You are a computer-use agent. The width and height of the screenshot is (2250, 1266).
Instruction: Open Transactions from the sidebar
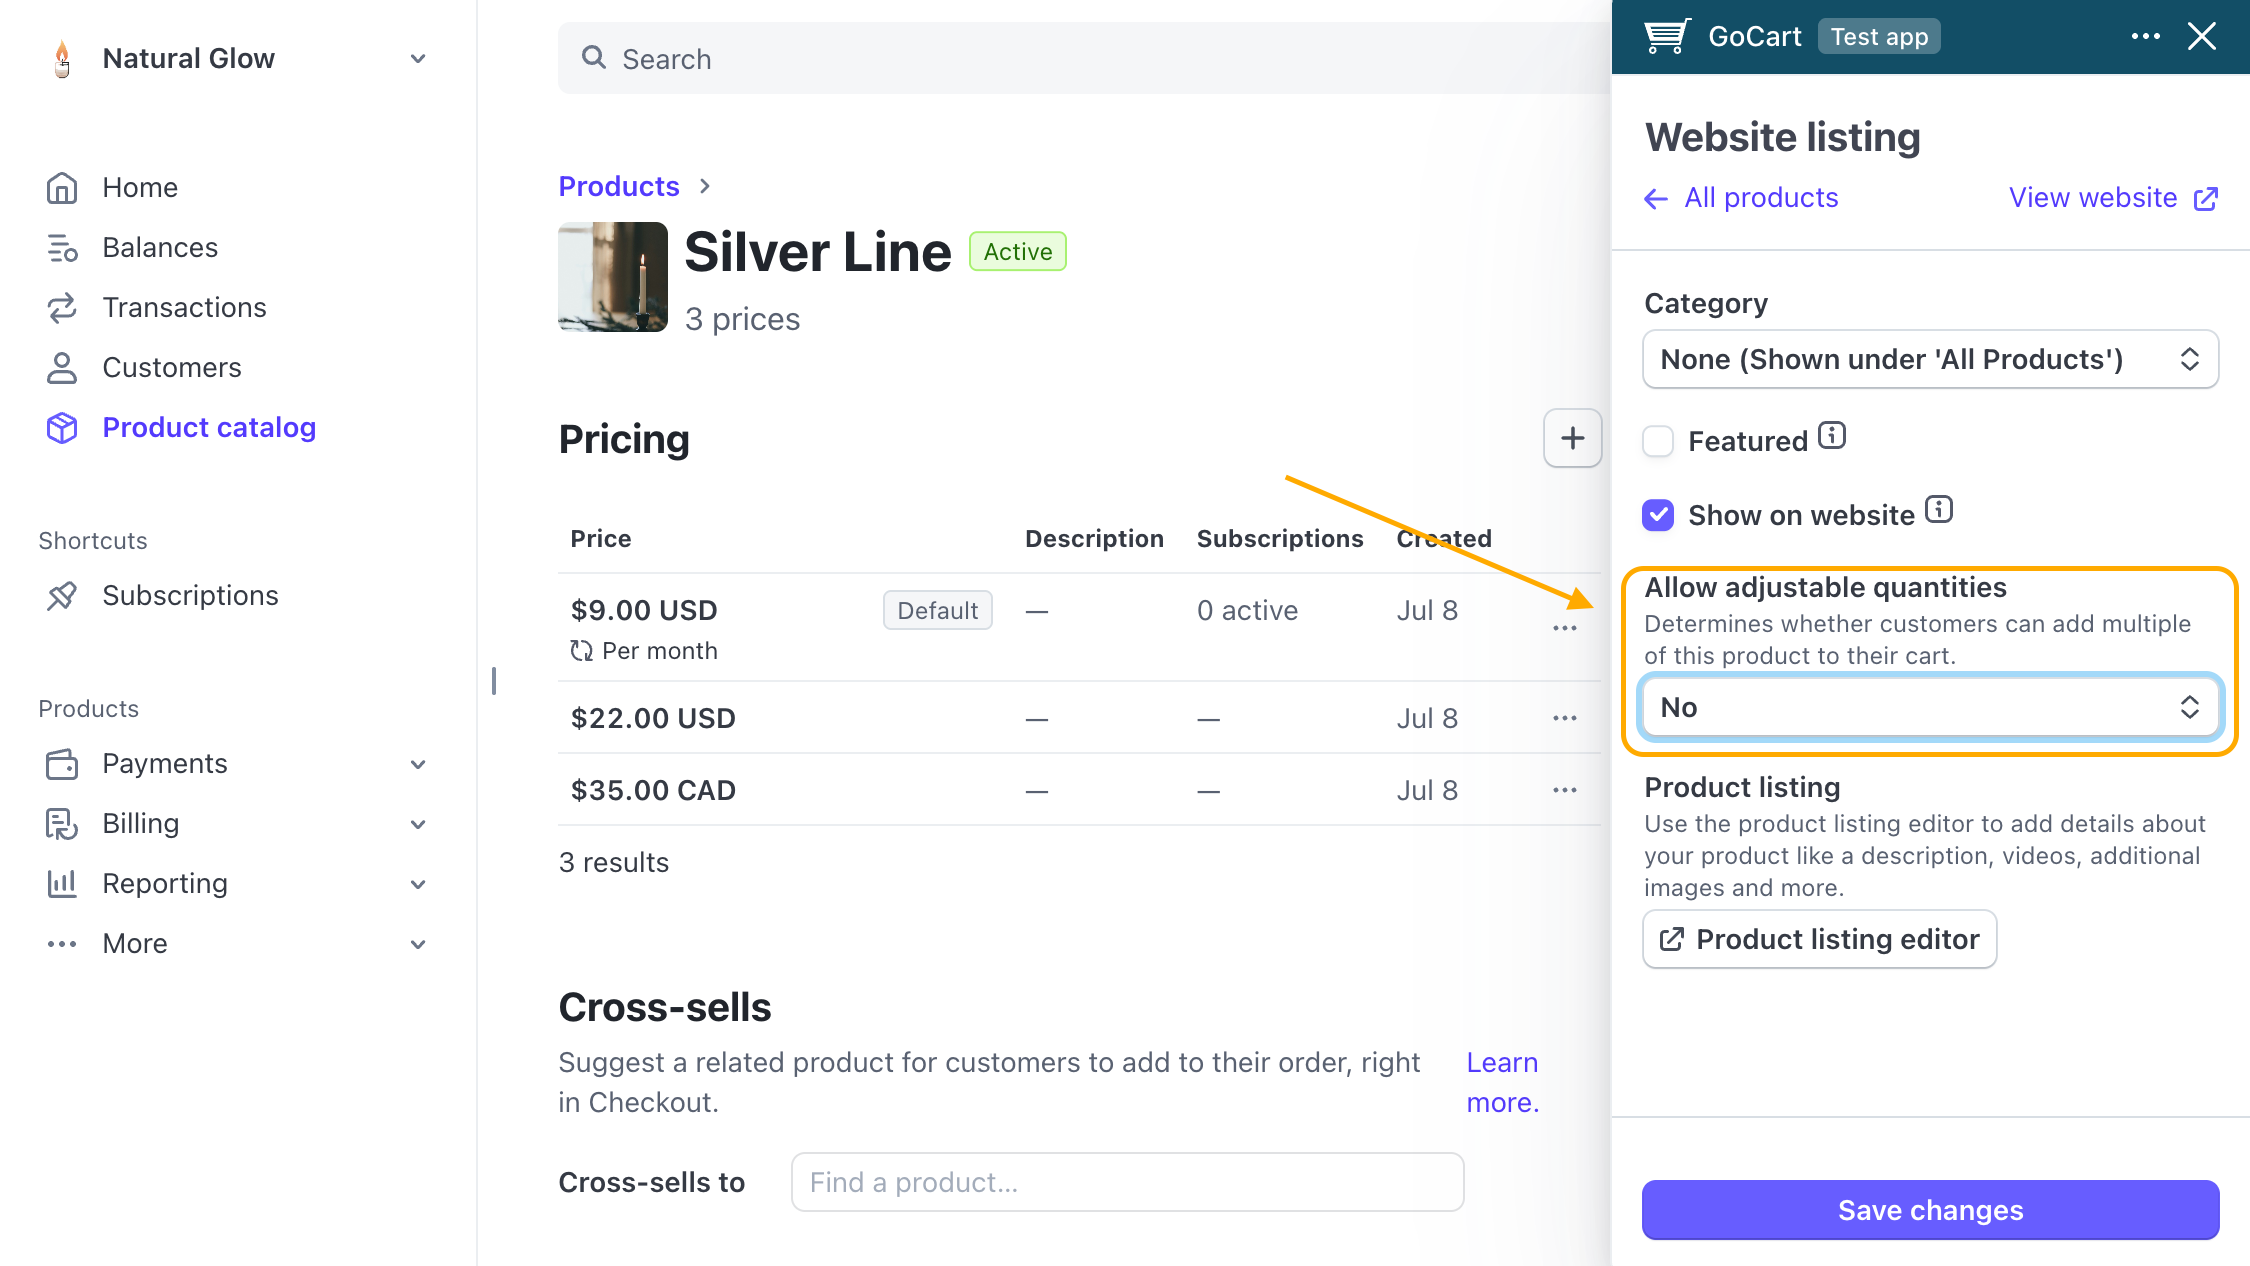coord(184,308)
